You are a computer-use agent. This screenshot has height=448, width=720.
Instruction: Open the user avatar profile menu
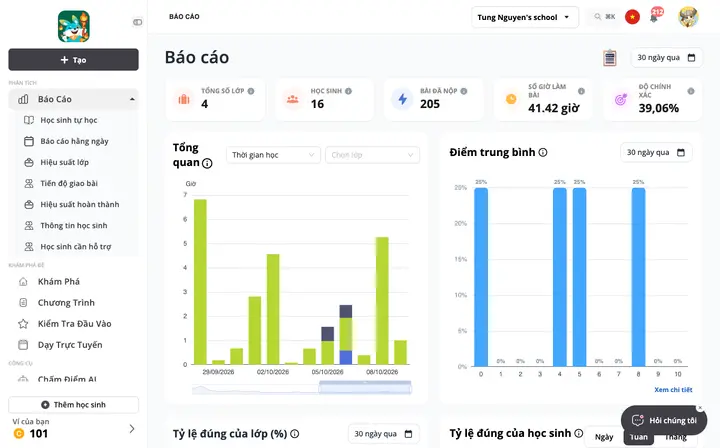click(x=688, y=17)
